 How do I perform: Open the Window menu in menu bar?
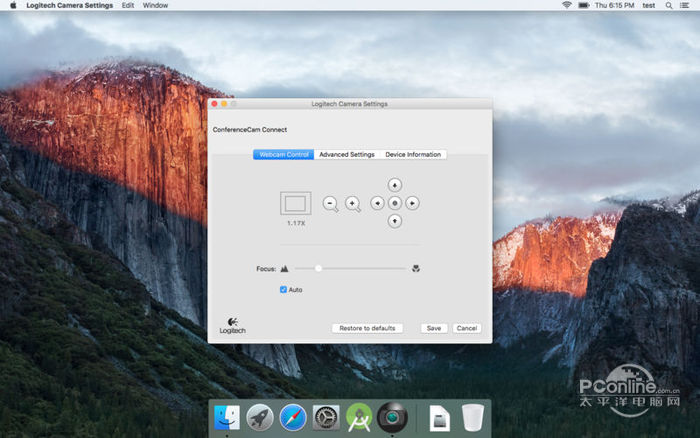(155, 5)
